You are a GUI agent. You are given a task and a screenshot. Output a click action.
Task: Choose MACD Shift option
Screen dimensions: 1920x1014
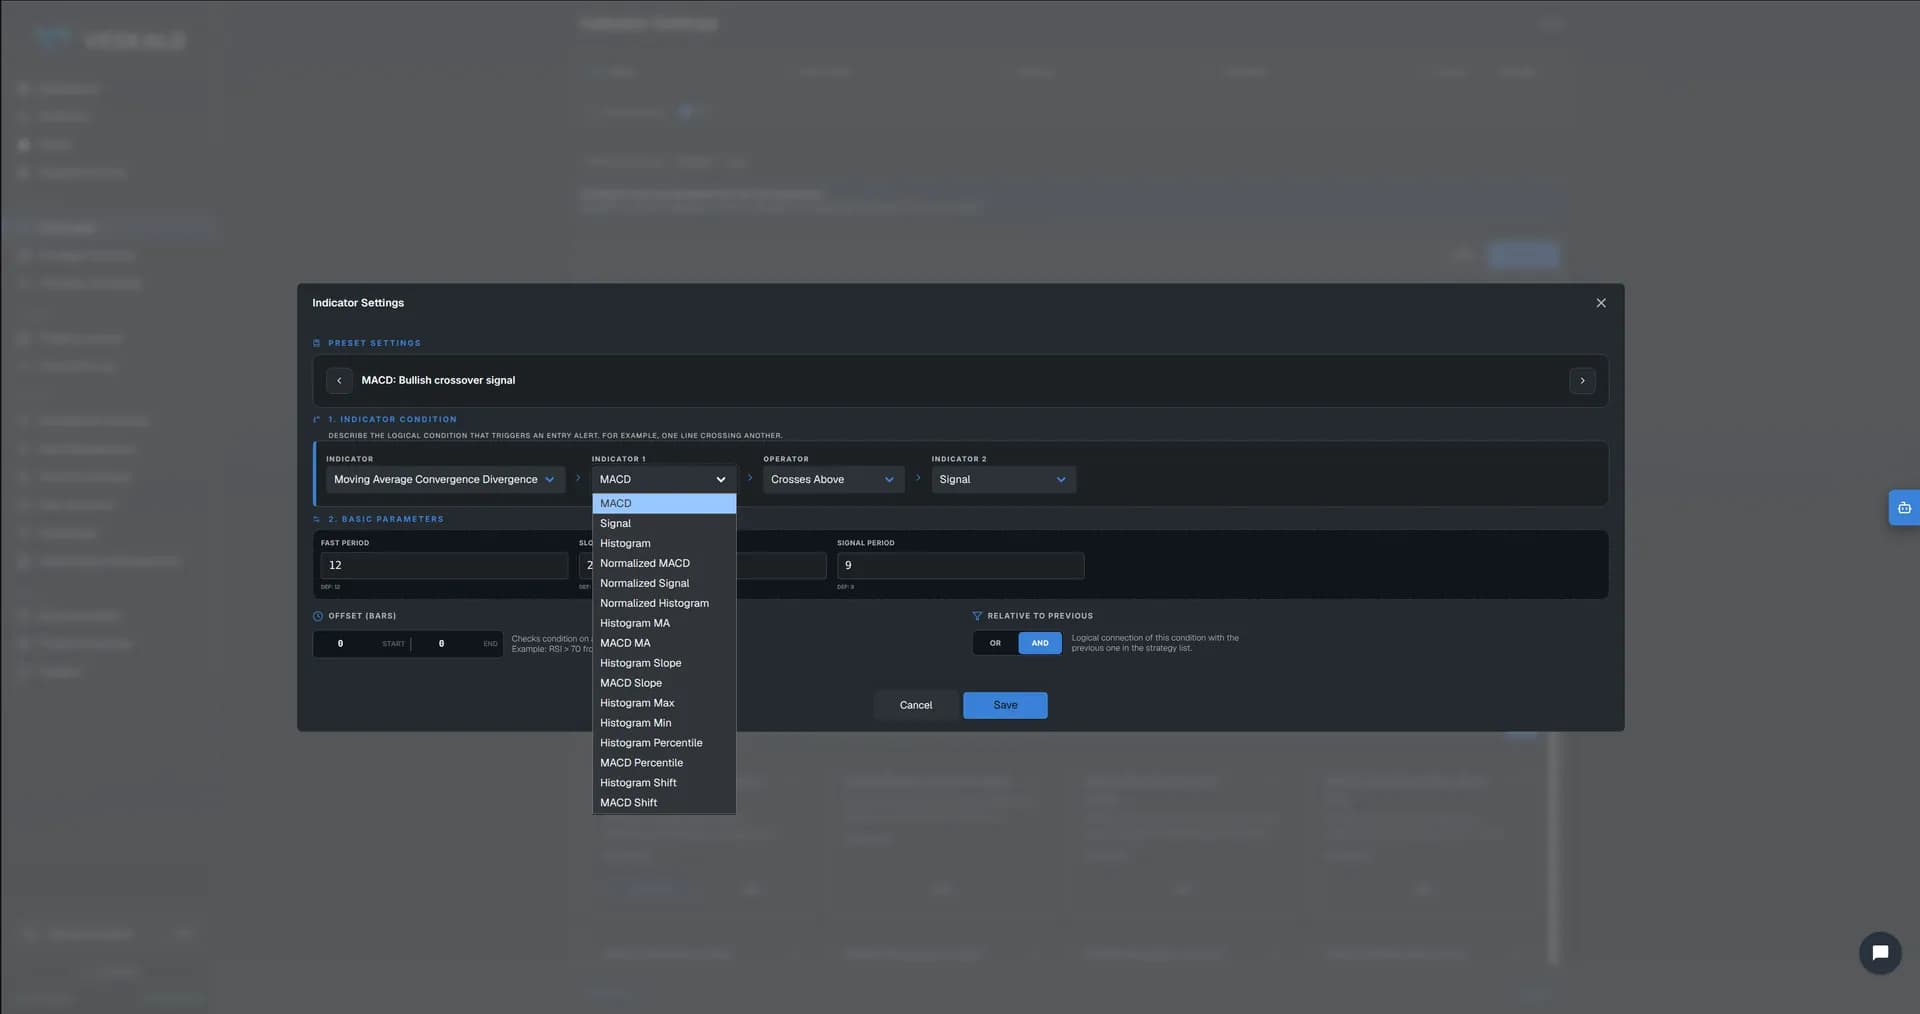(x=664, y=804)
